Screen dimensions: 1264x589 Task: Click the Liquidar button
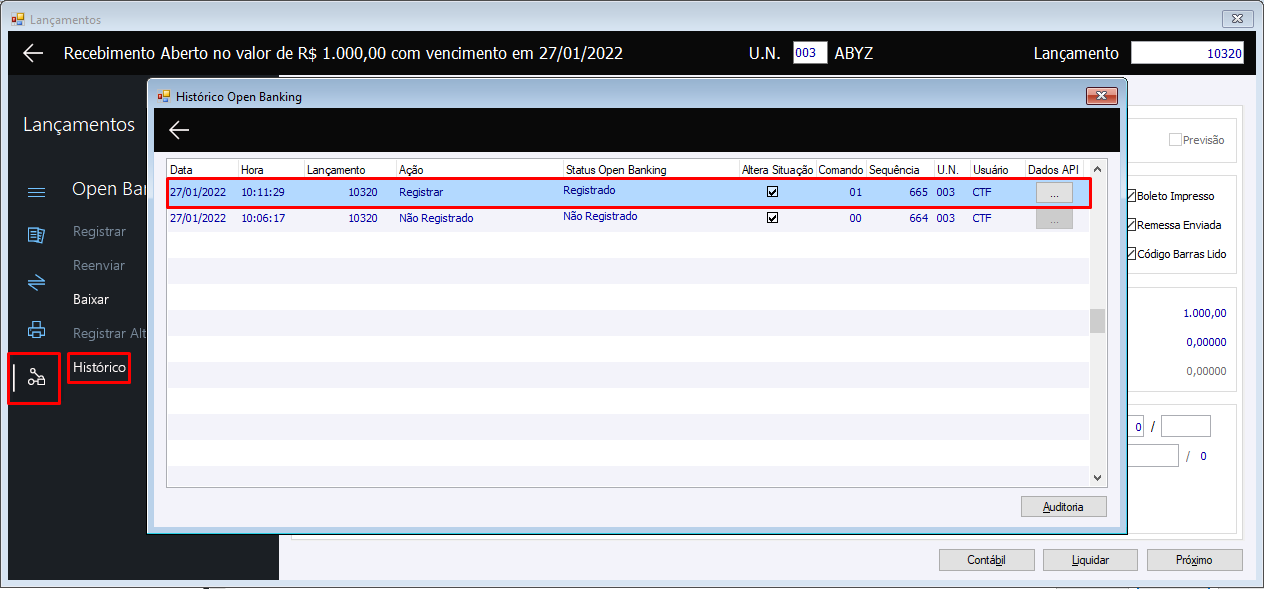pos(1090,560)
